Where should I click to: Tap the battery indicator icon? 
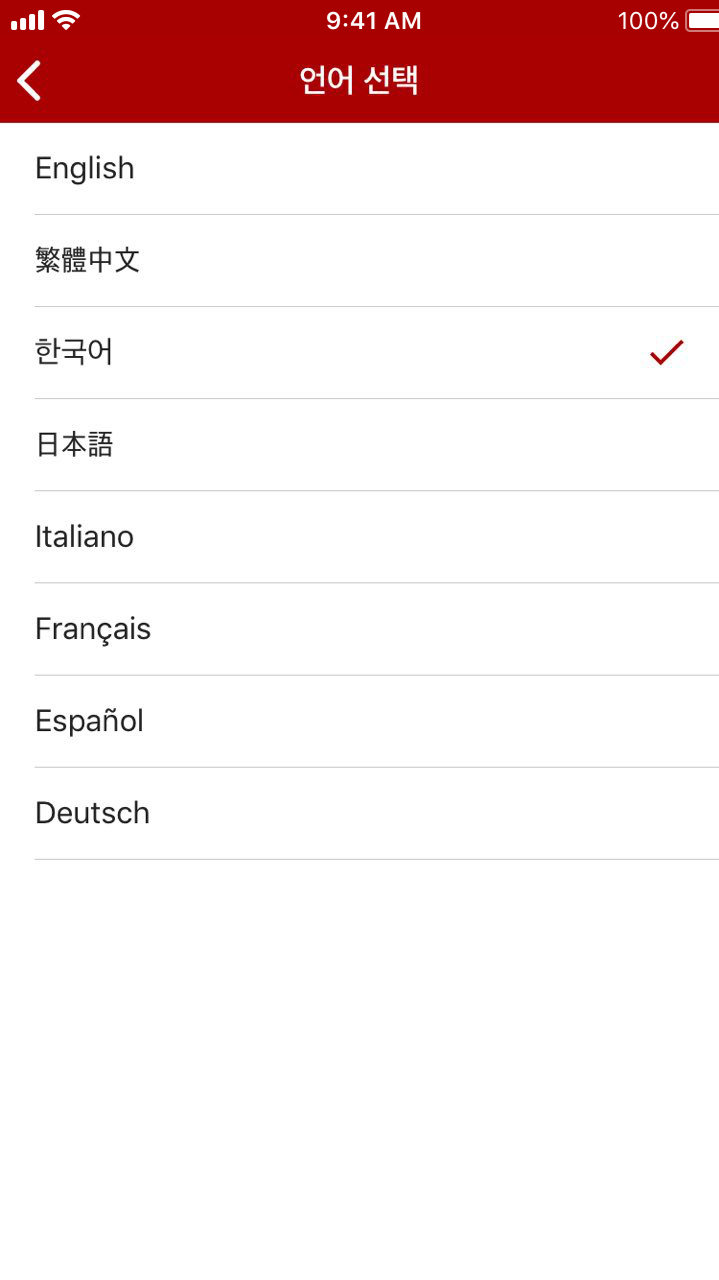tap(702, 20)
